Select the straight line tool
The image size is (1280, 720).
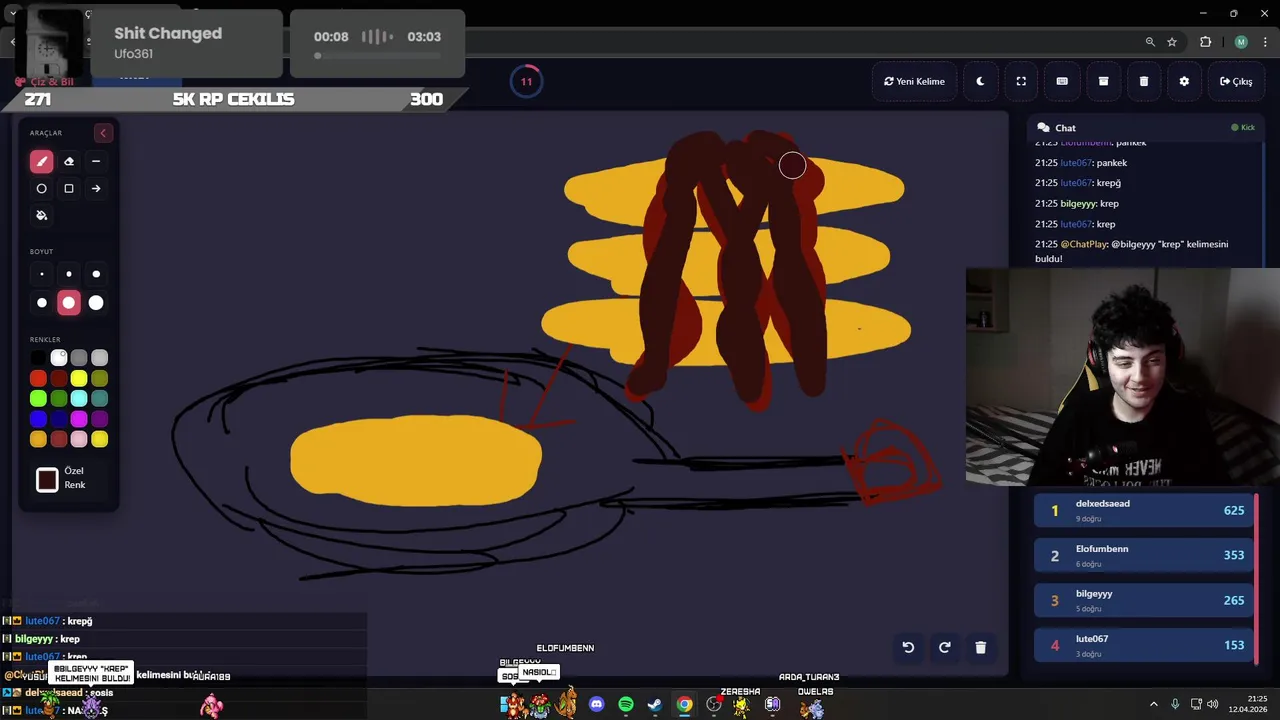point(96,161)
